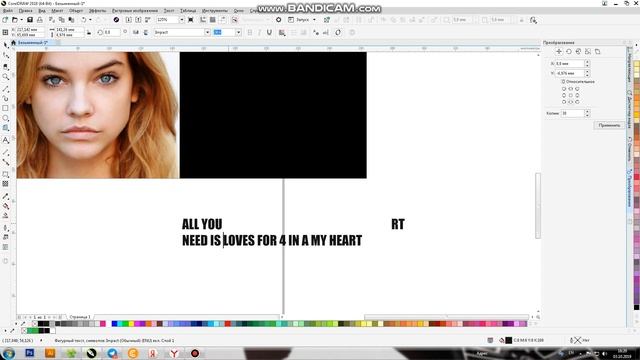Select the middle-right anchor point radio
This screenshot has height=360, width=640.
click(x=577, y=95)
